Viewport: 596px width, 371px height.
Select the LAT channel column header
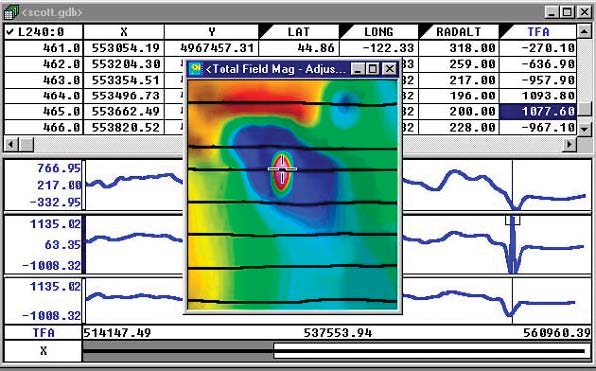click(299, 32)
